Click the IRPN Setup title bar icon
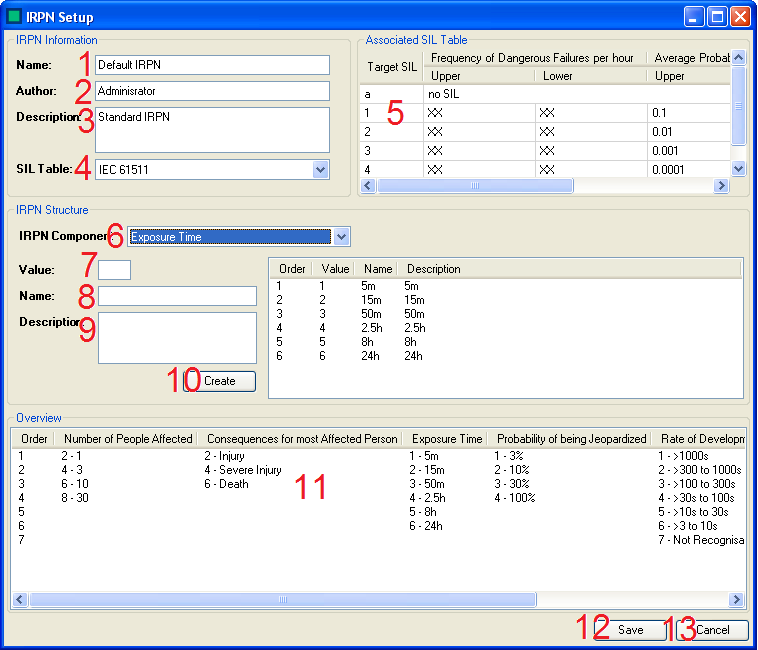 click(x=15, y=17)
